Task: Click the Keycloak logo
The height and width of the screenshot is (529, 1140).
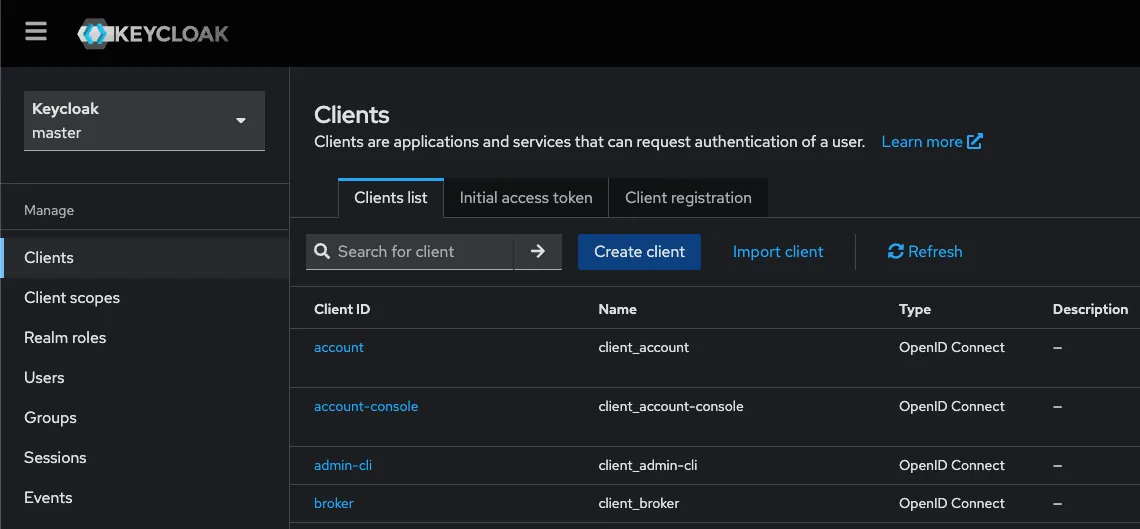Action: point(153,33)
